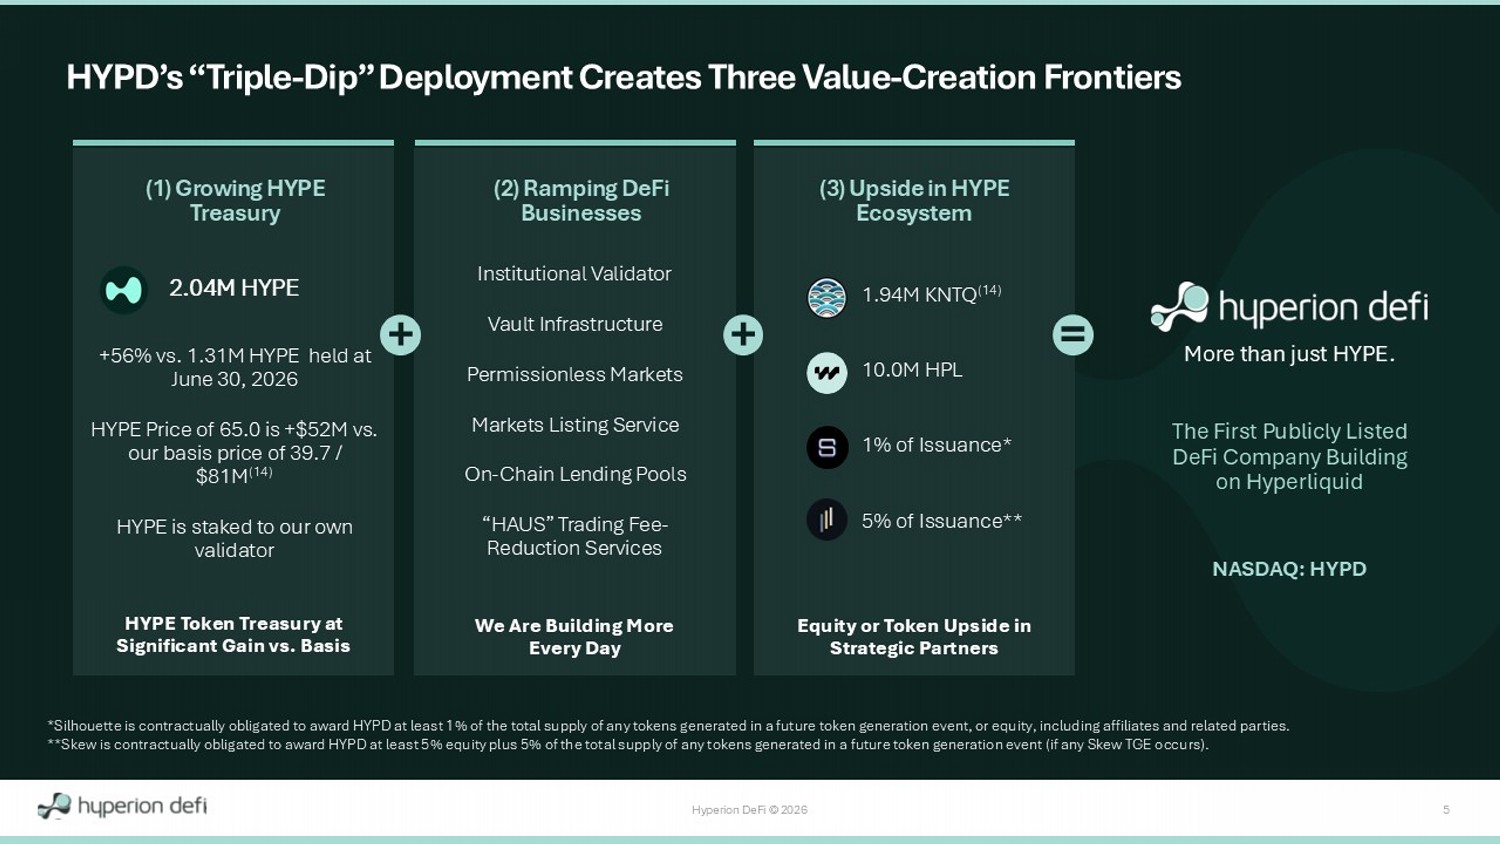This screenshot has width=1500, height=844.
Task: Click the "5% of Issuance**" text
Action: [x=942, y=521]
